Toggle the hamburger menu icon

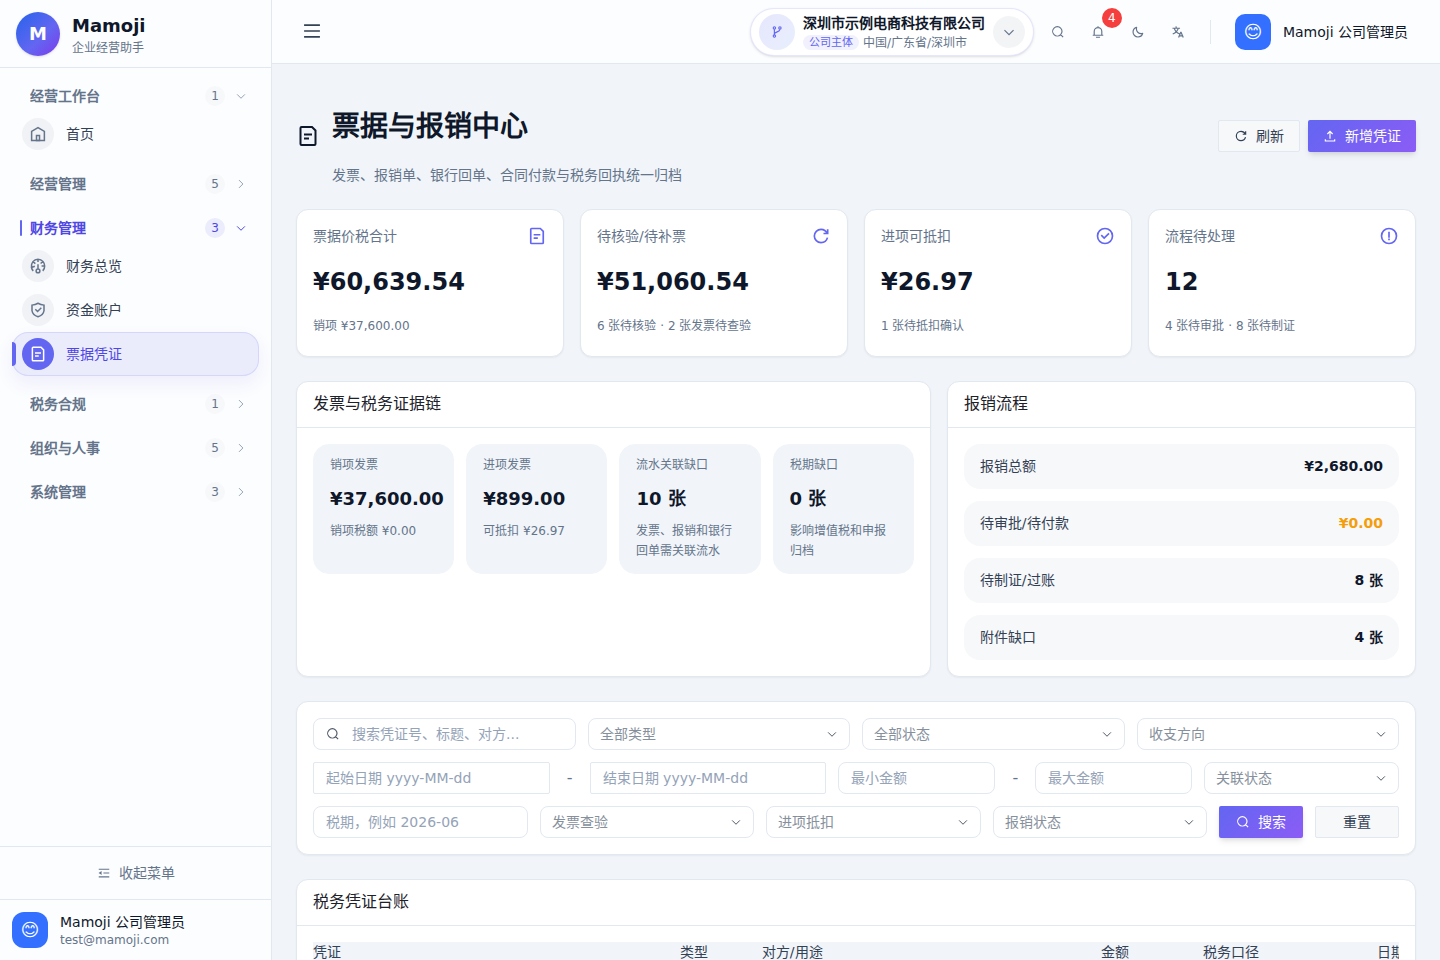[x=312, y=31]
